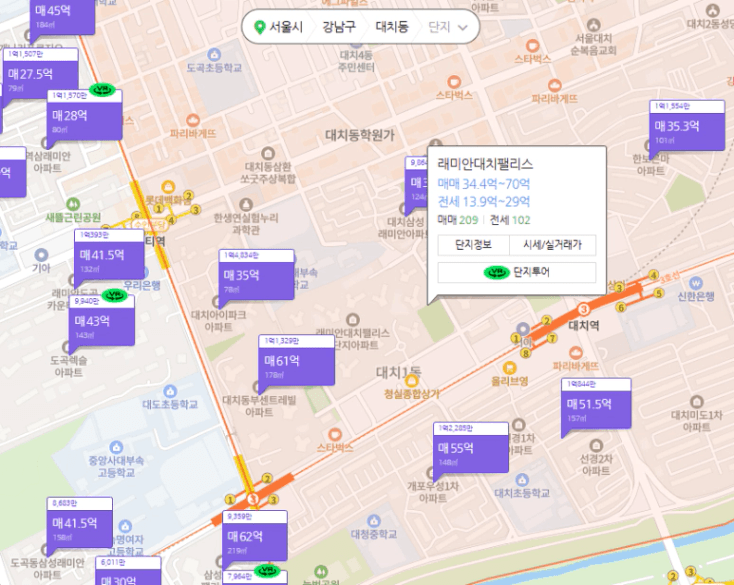Select the 매 51.5억 price marker
This screenshot has width=734, height=585.
tap(594, 404)
